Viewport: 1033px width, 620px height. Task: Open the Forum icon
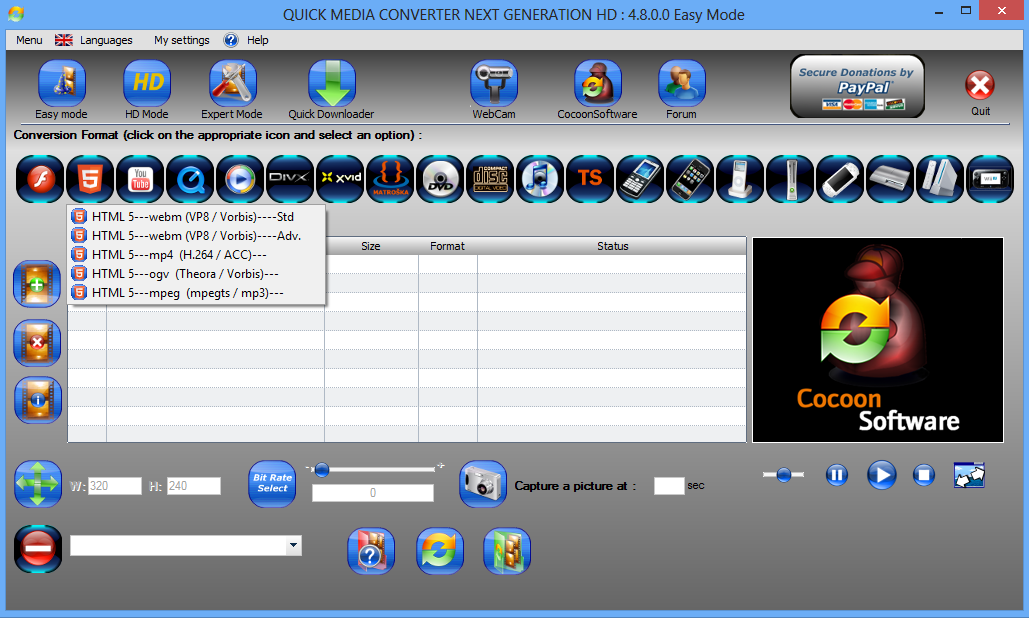[681, 83]
